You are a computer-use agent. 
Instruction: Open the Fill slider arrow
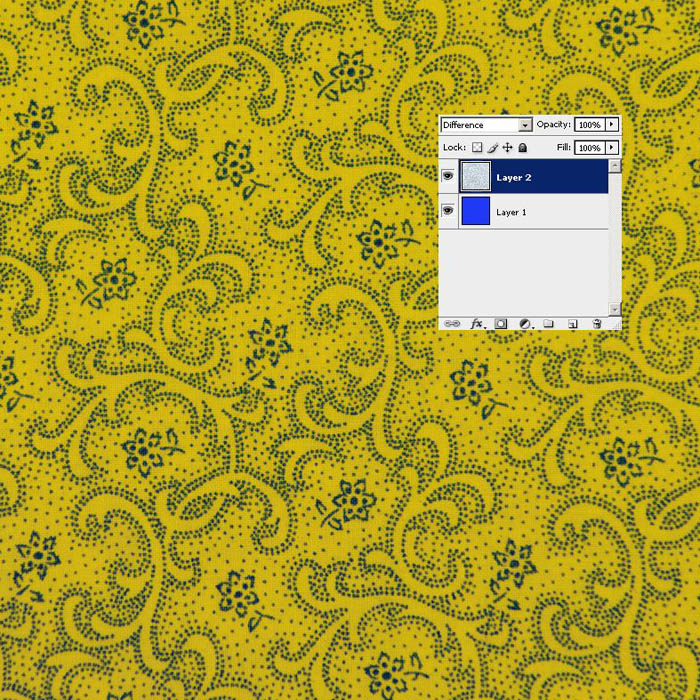tap(612, 147)
